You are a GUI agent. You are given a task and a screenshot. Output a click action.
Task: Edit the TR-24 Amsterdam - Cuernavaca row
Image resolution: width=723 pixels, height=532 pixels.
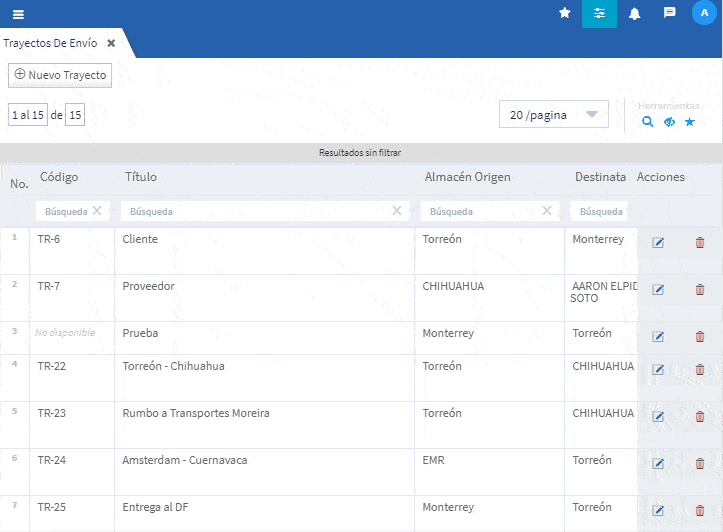pos(658,464)
